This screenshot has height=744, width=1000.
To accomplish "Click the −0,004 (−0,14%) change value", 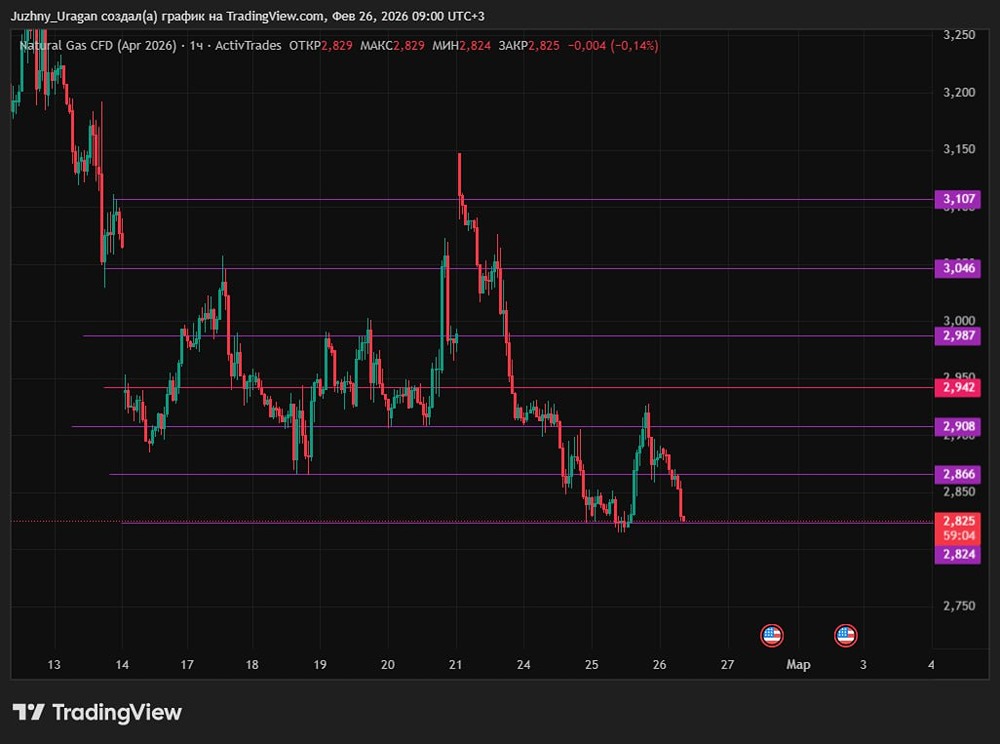I will (x=613, y=45).
